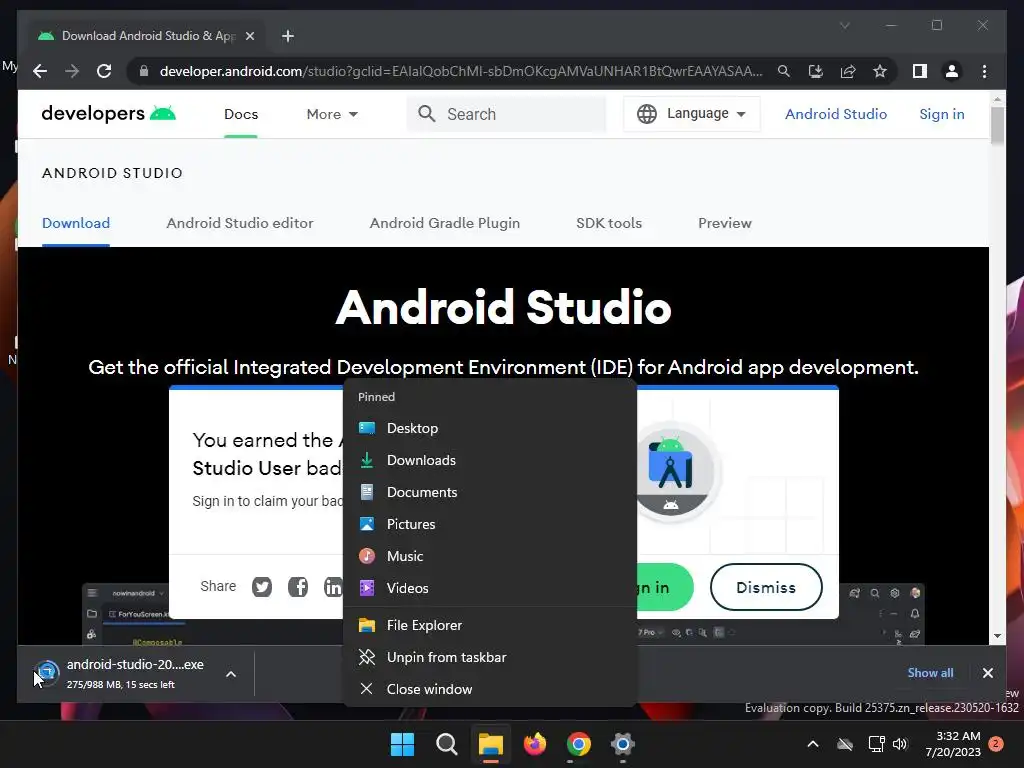Open a new tab with the plus icon

288,36
